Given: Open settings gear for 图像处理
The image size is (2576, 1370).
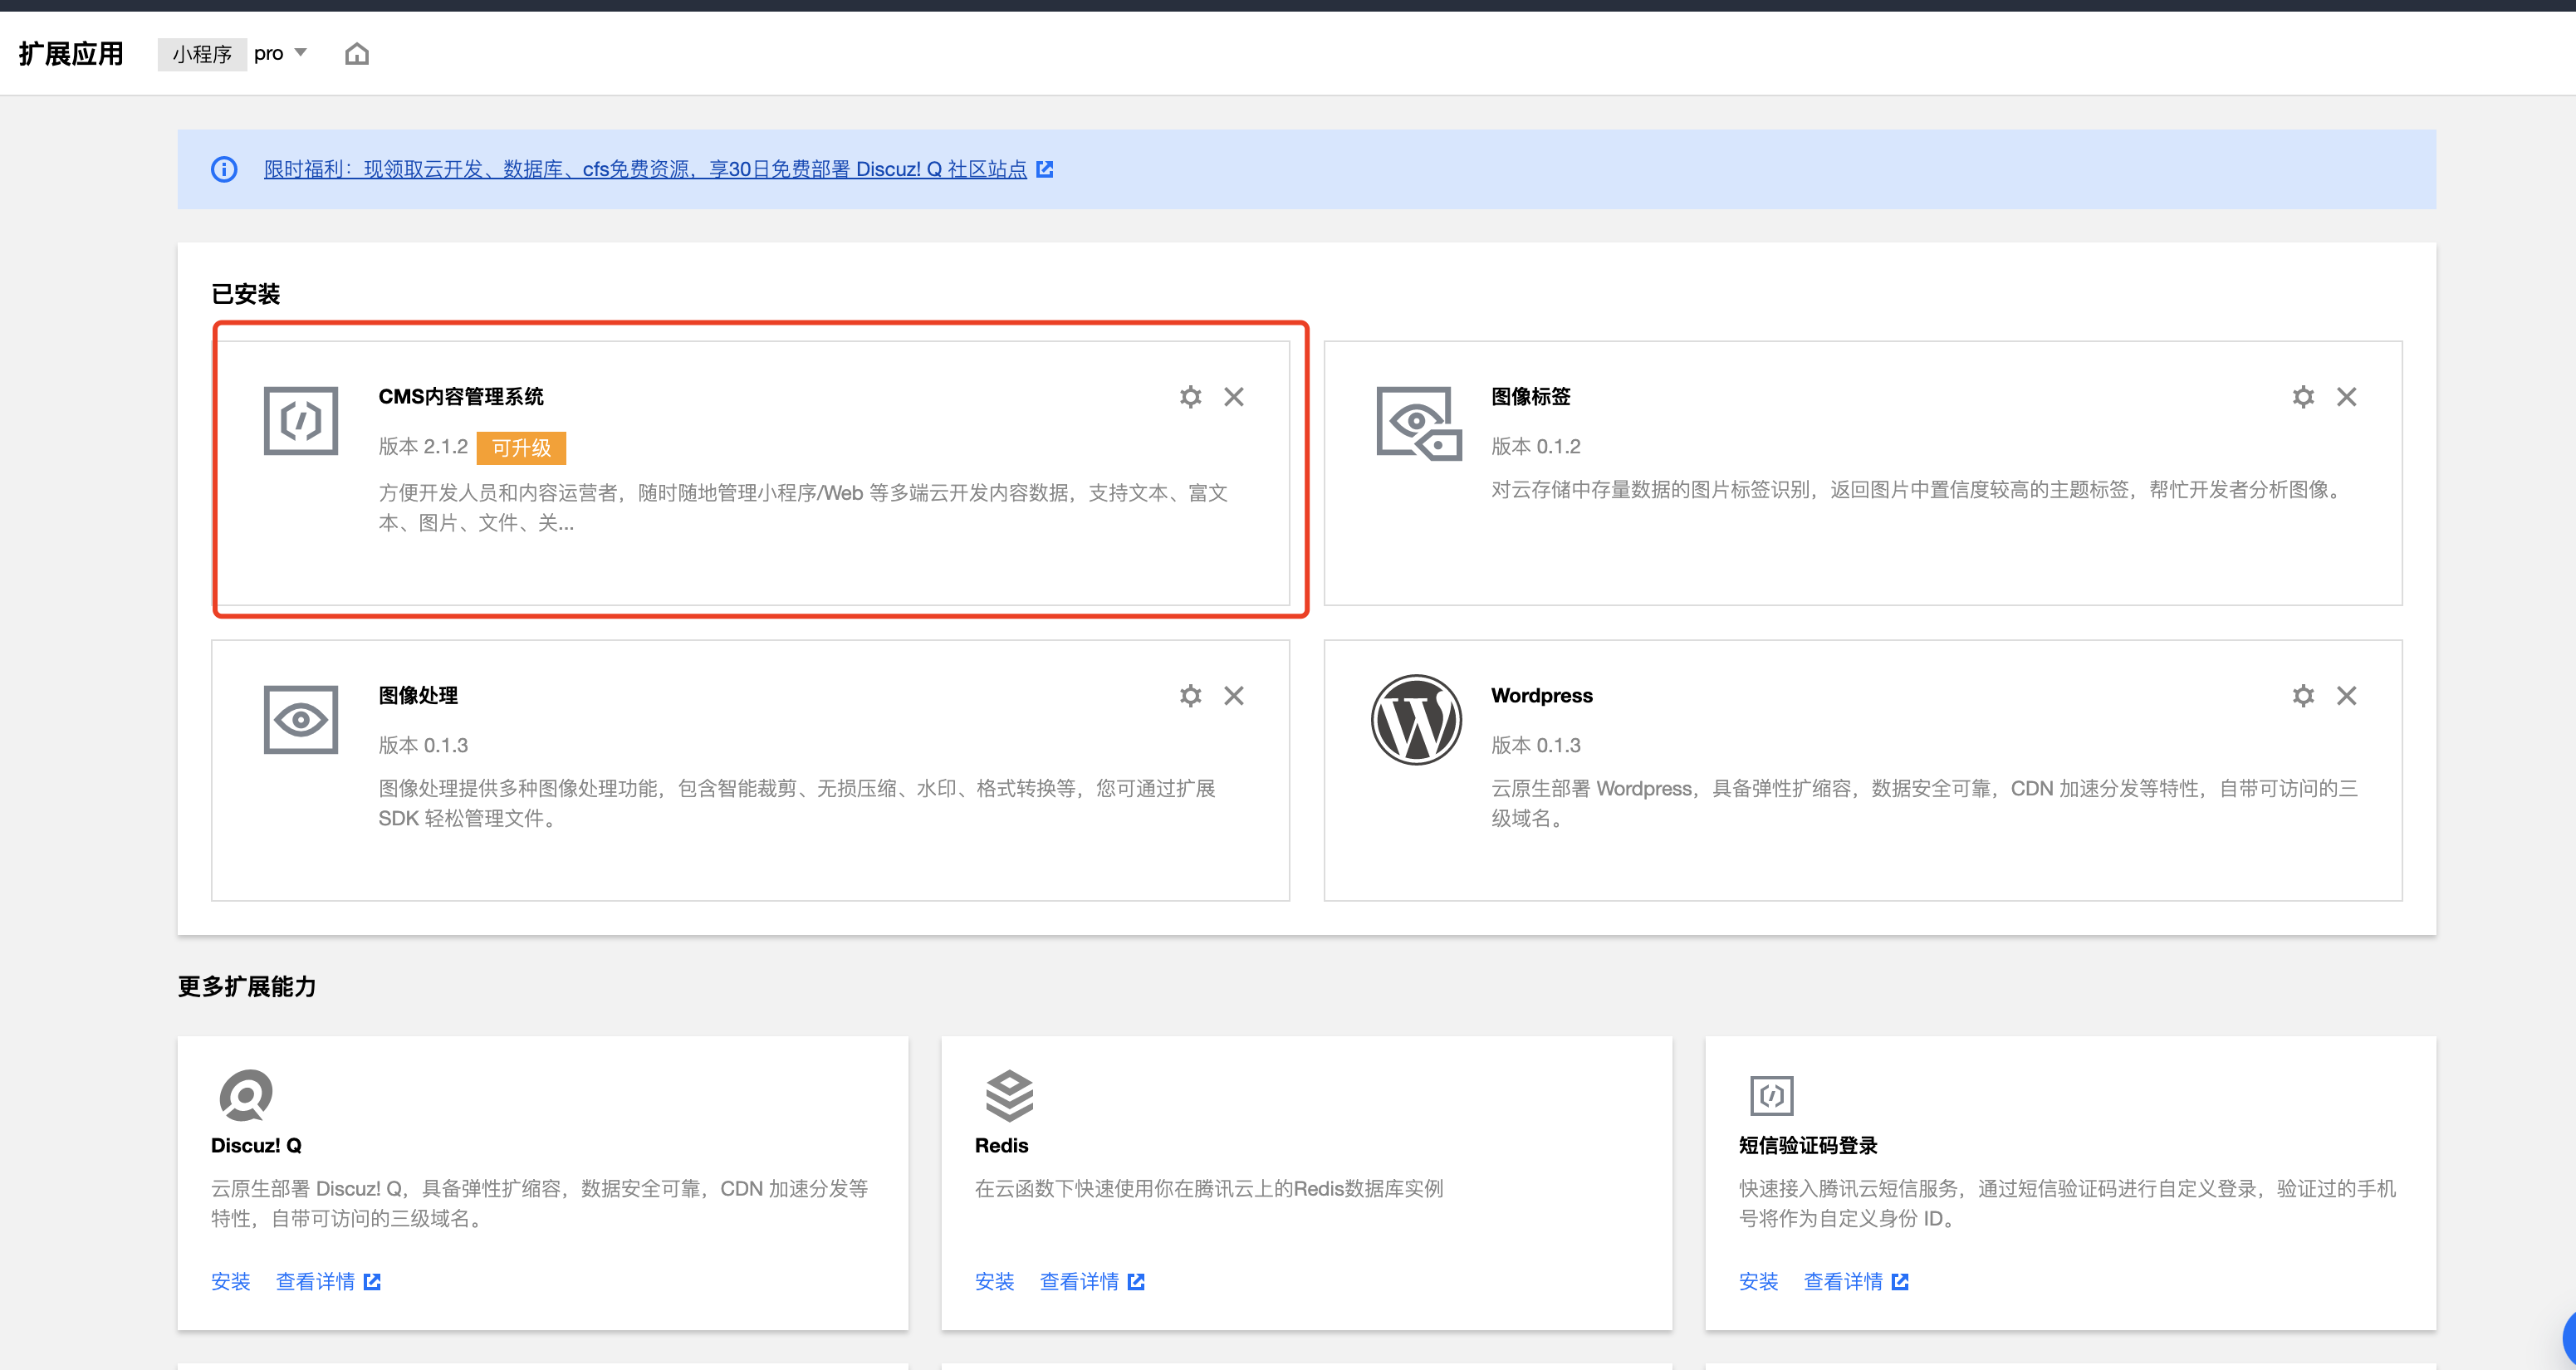Looking at the screenshot, I should pyautogui.click(x=1190, y=696).
